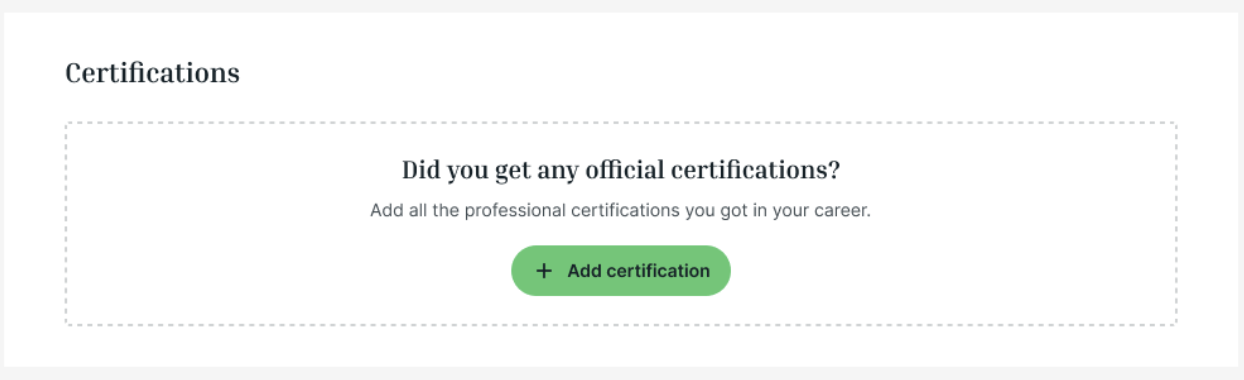Click the grey page margin outside the card
This screenshot has height=380, width=1244.
tap(620, 373)
